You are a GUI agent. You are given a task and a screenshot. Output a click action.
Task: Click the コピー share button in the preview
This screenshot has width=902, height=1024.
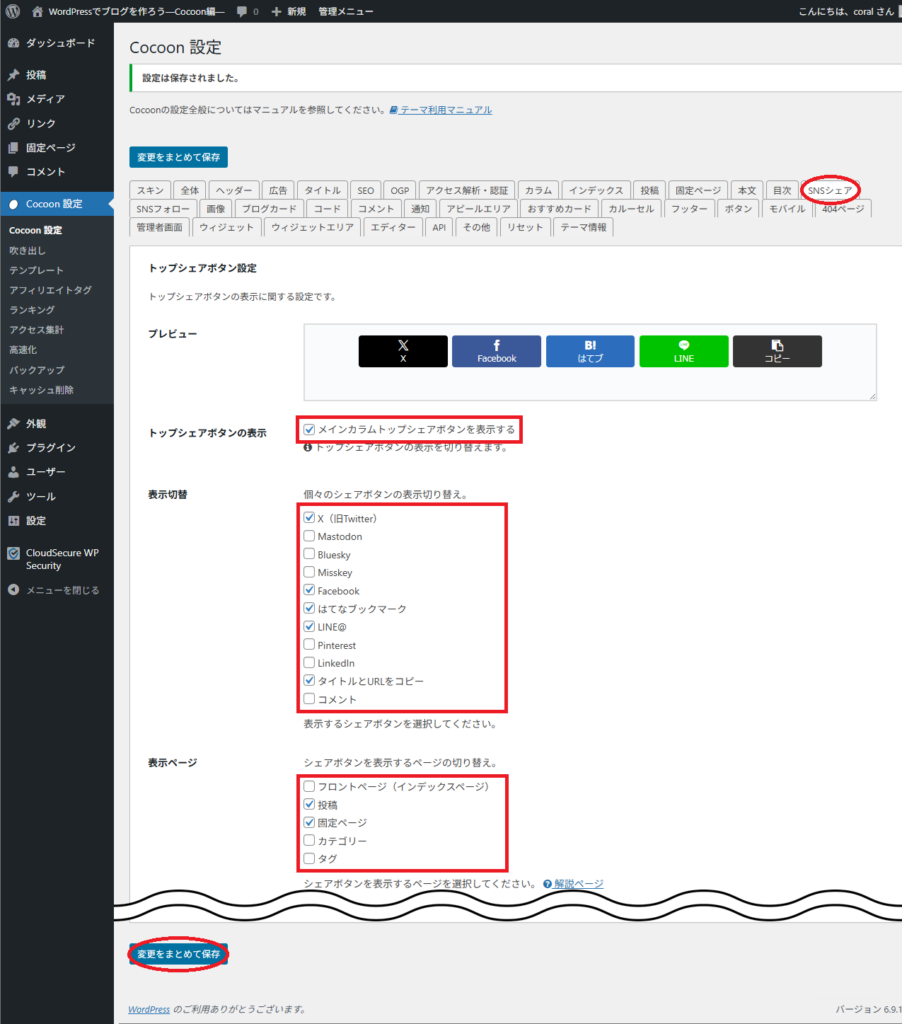(777, 351)
